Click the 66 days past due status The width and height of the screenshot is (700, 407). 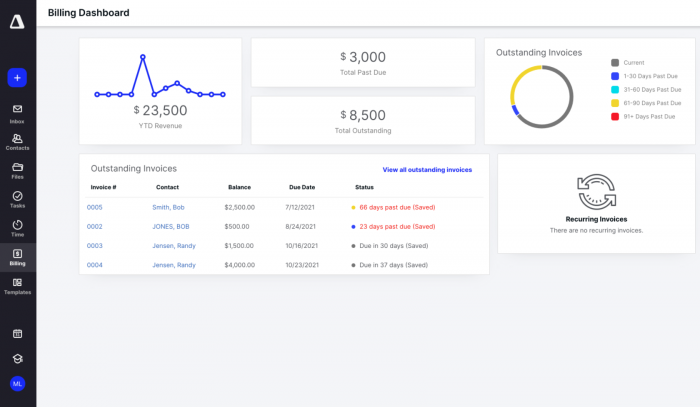click(x=397, y=207)
